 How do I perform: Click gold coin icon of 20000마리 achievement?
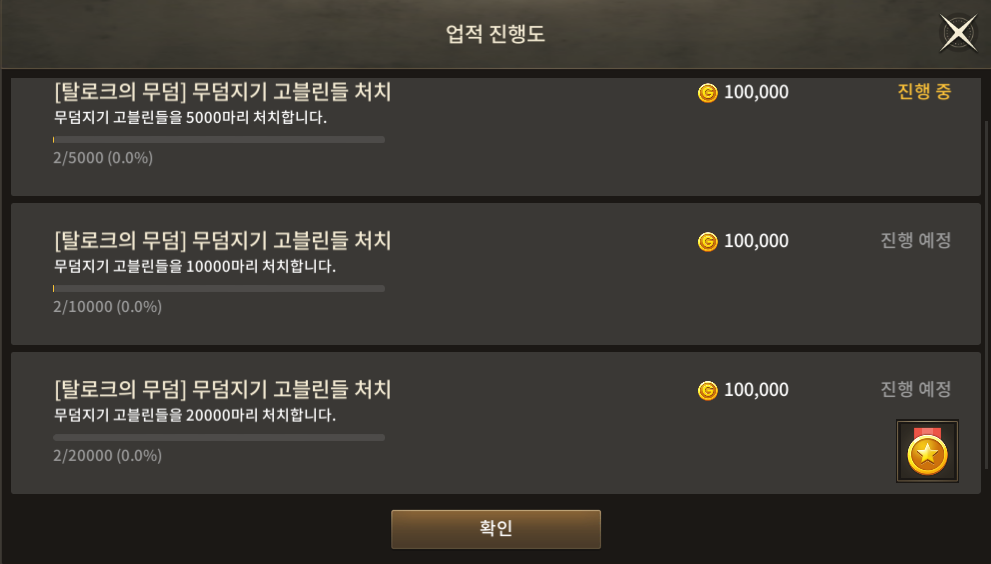click(707, 390)
